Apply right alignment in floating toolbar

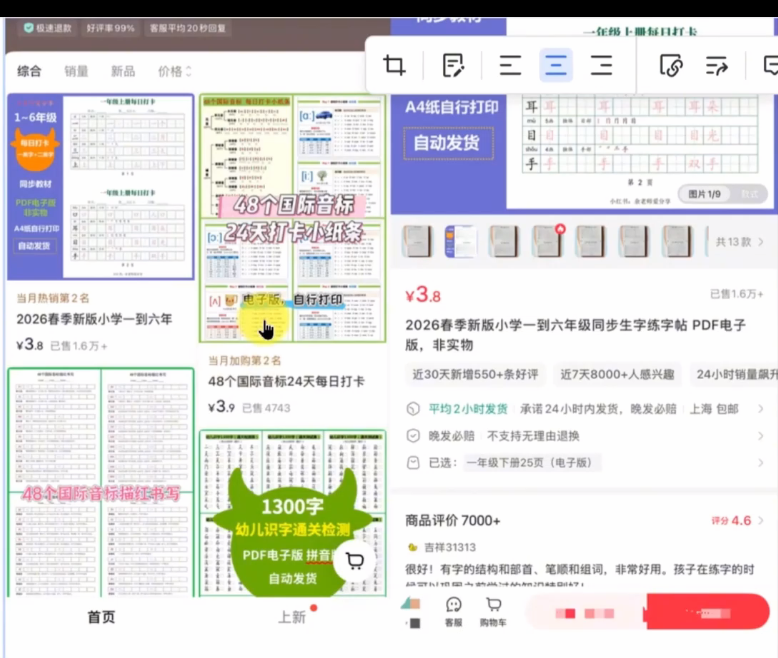(x=601, y=66)
